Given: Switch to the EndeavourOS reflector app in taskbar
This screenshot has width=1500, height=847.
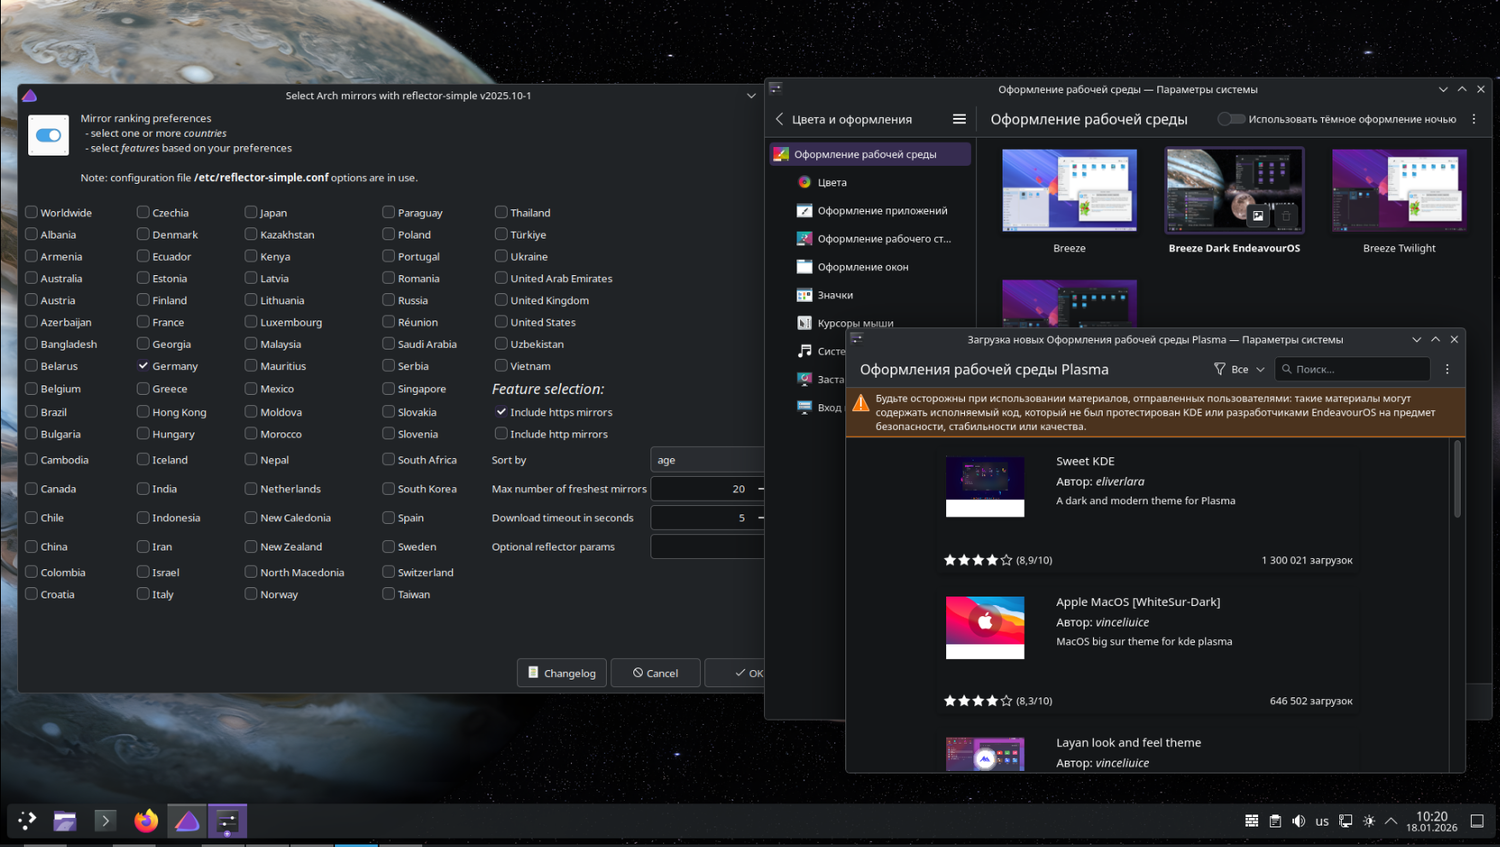Looking at the screenshot, I should click(x=187, y=821).
